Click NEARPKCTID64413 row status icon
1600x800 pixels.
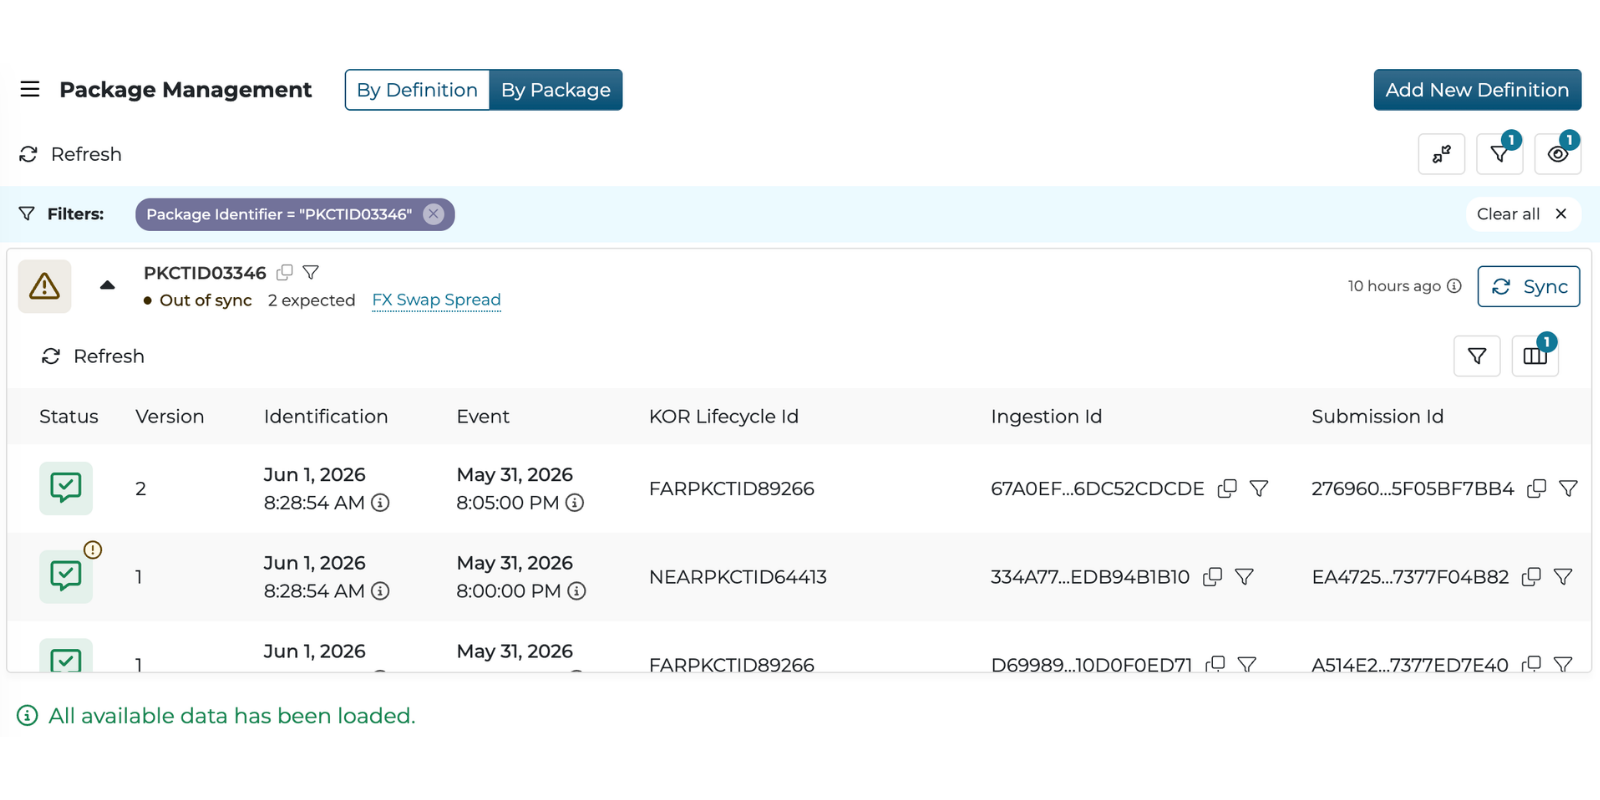click(66, 576)
